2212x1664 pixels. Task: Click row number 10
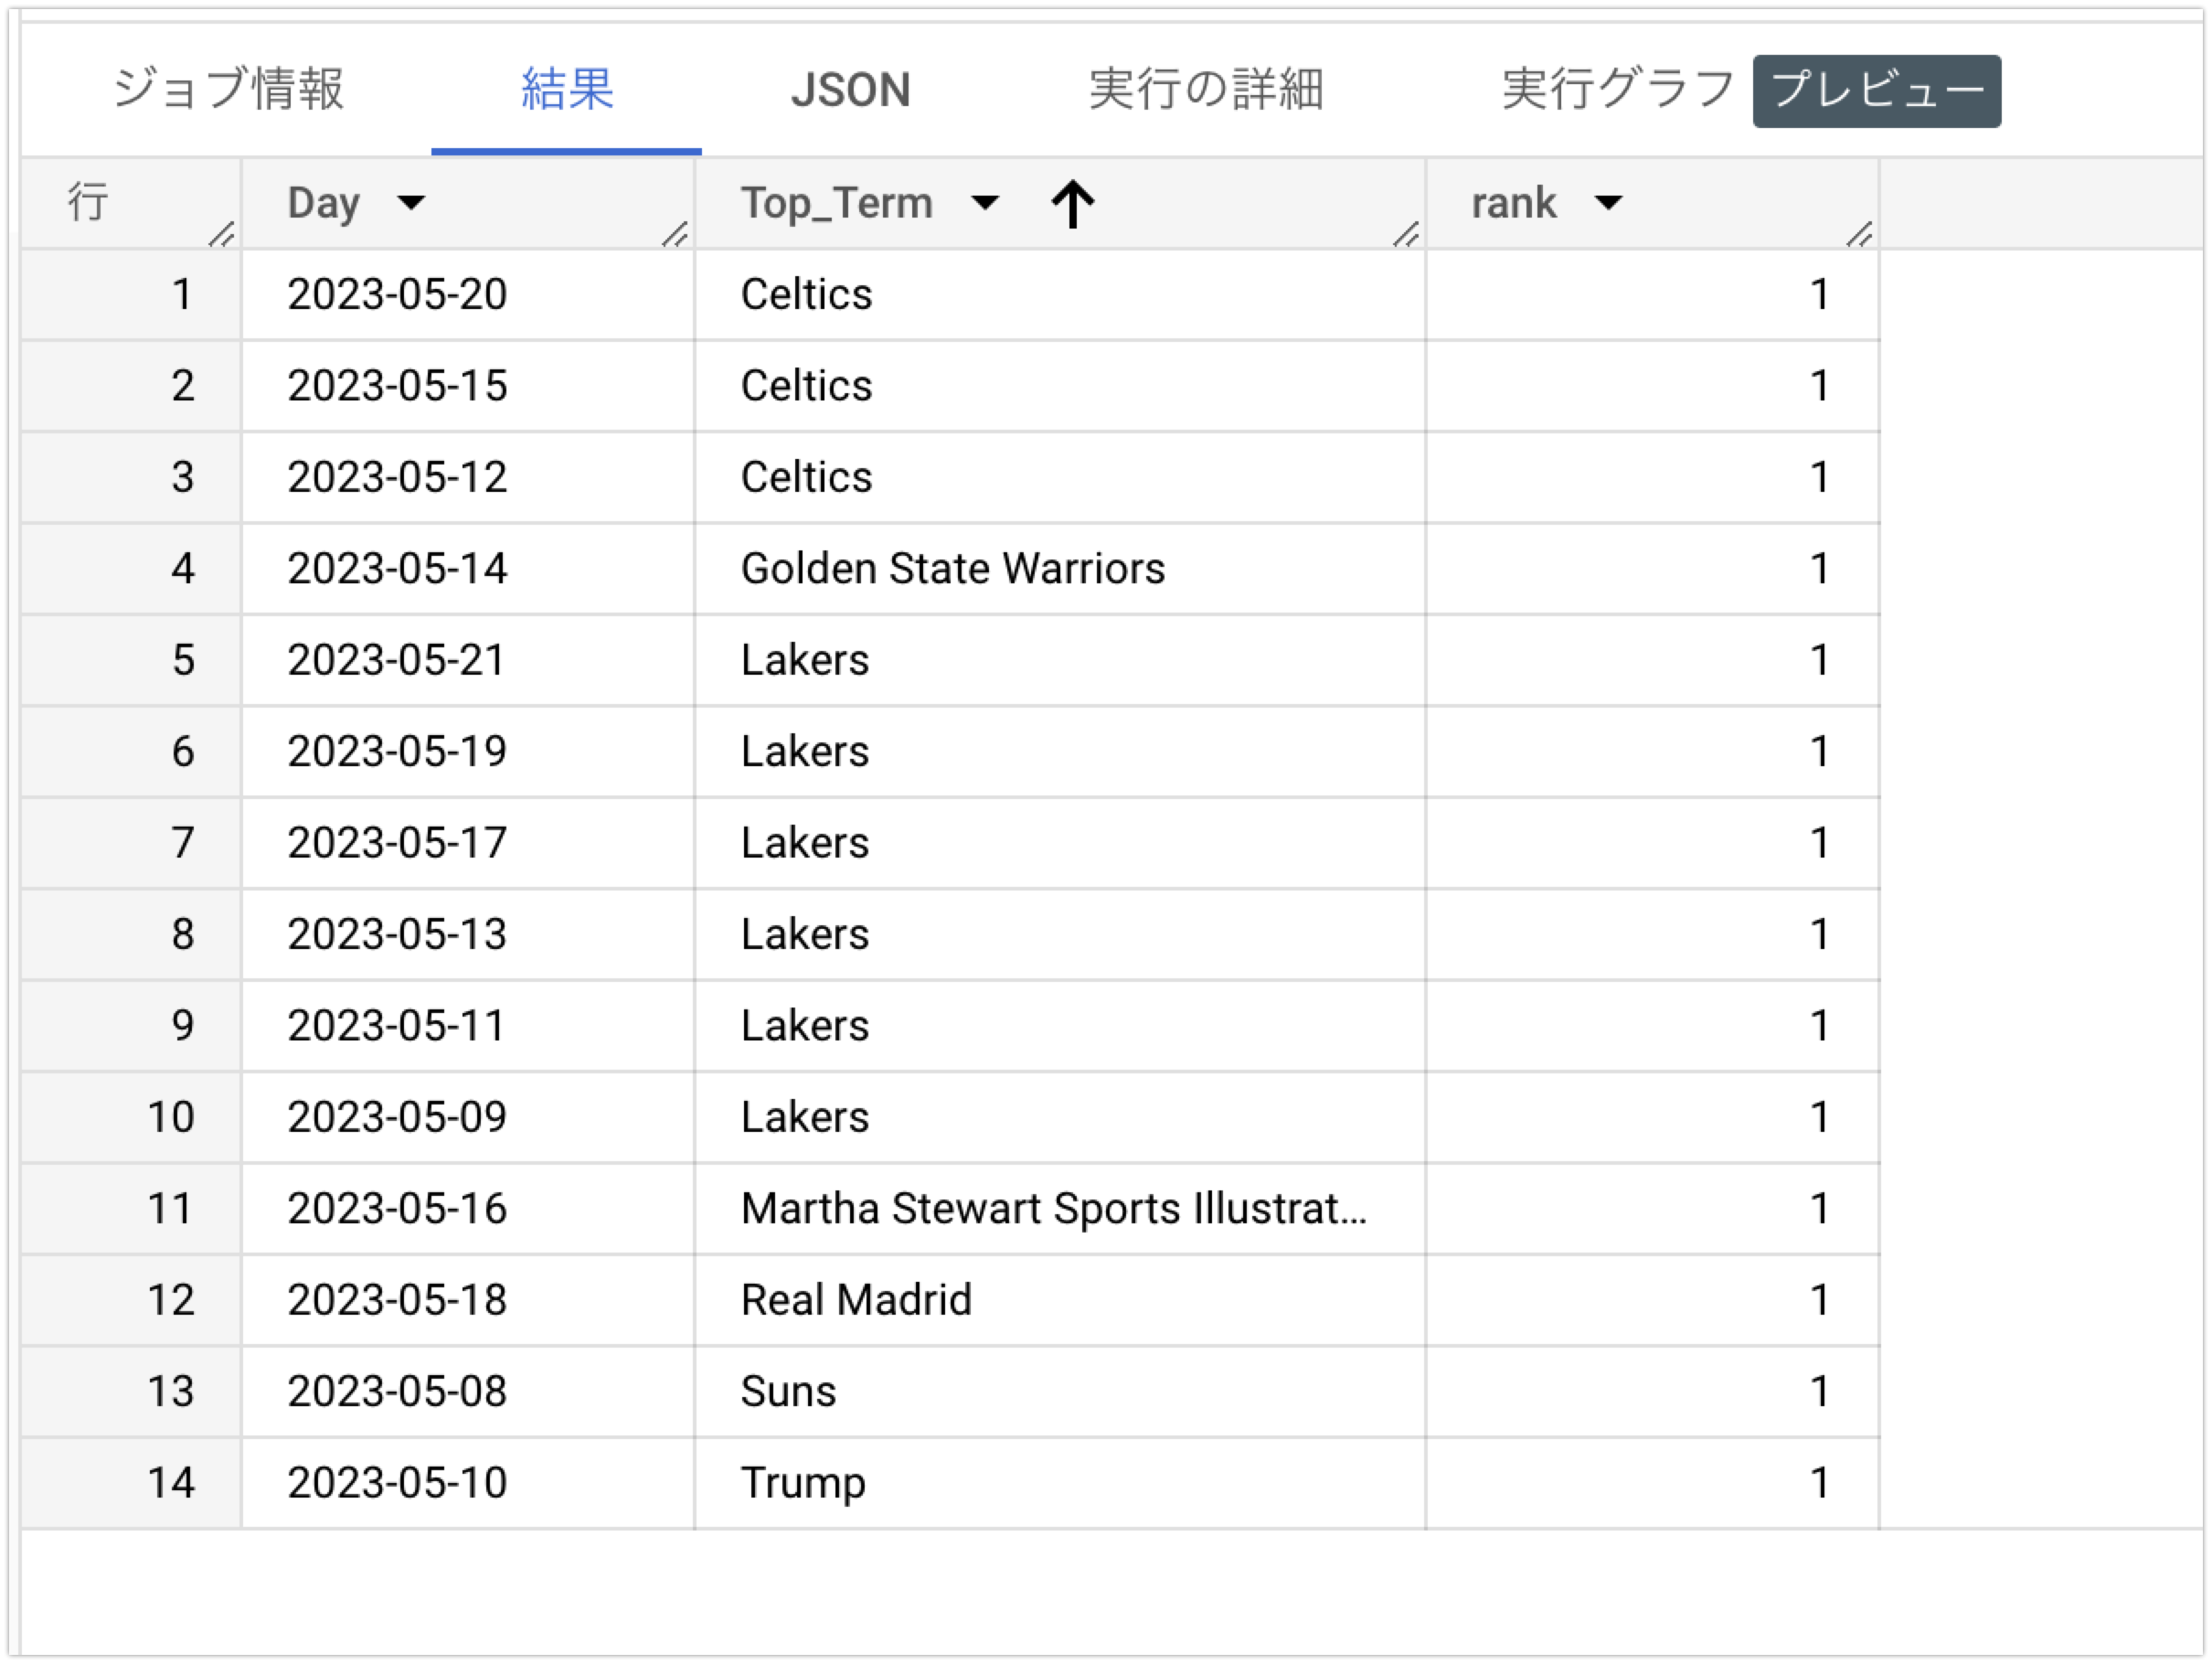(170, 1117)
